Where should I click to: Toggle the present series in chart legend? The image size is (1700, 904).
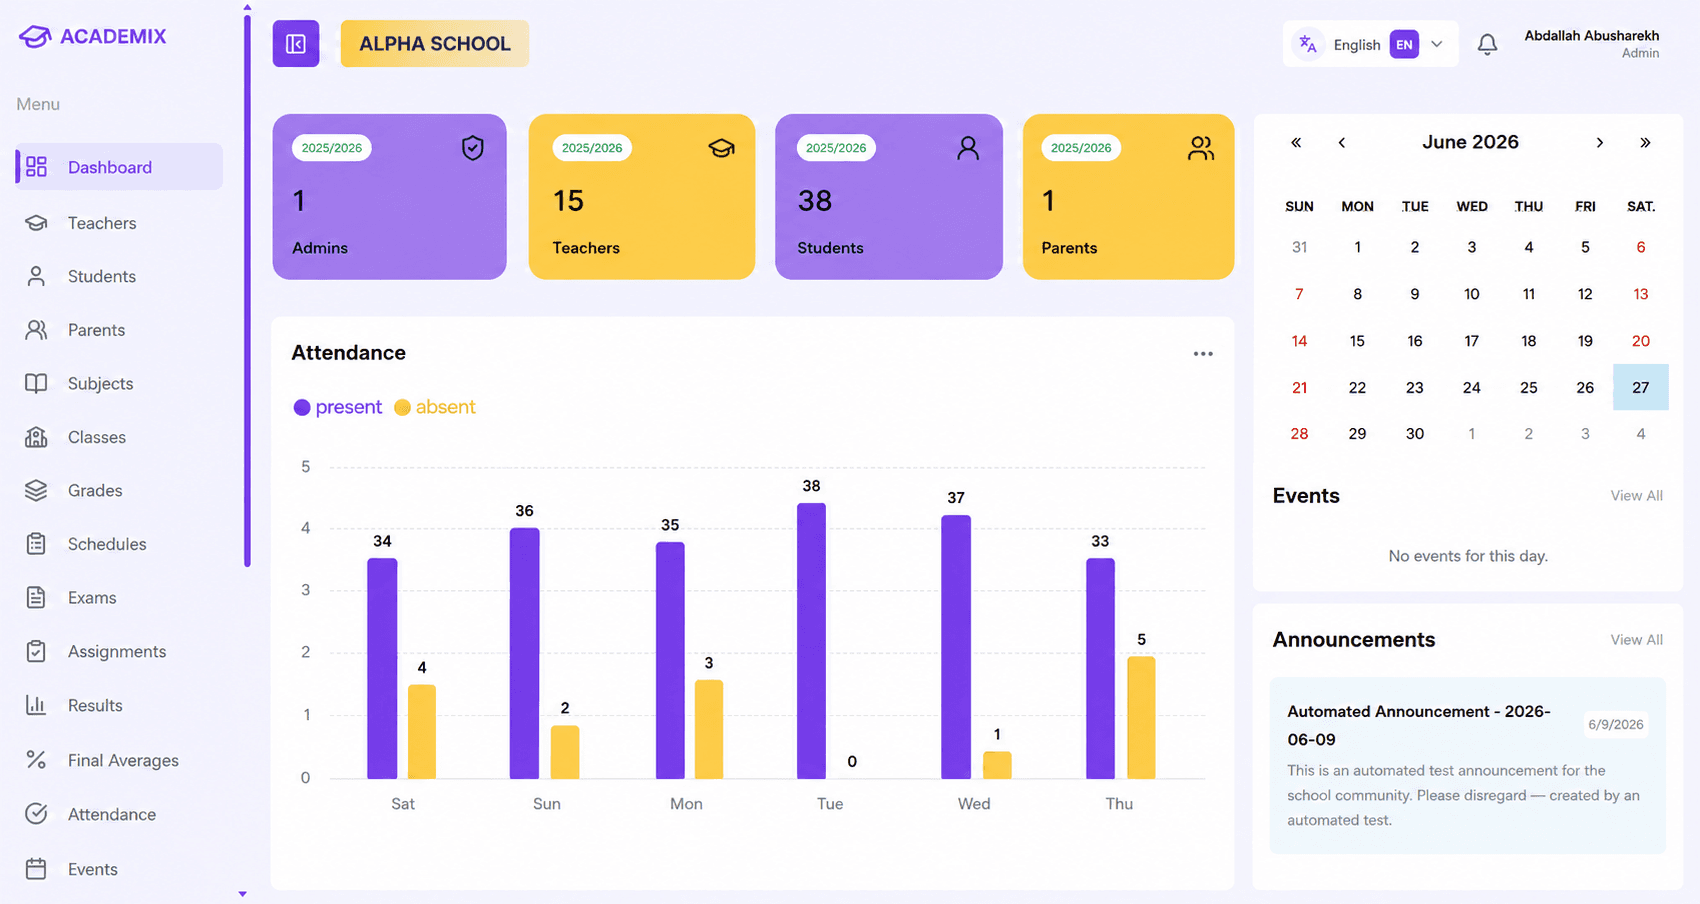(x=338, y=407)
